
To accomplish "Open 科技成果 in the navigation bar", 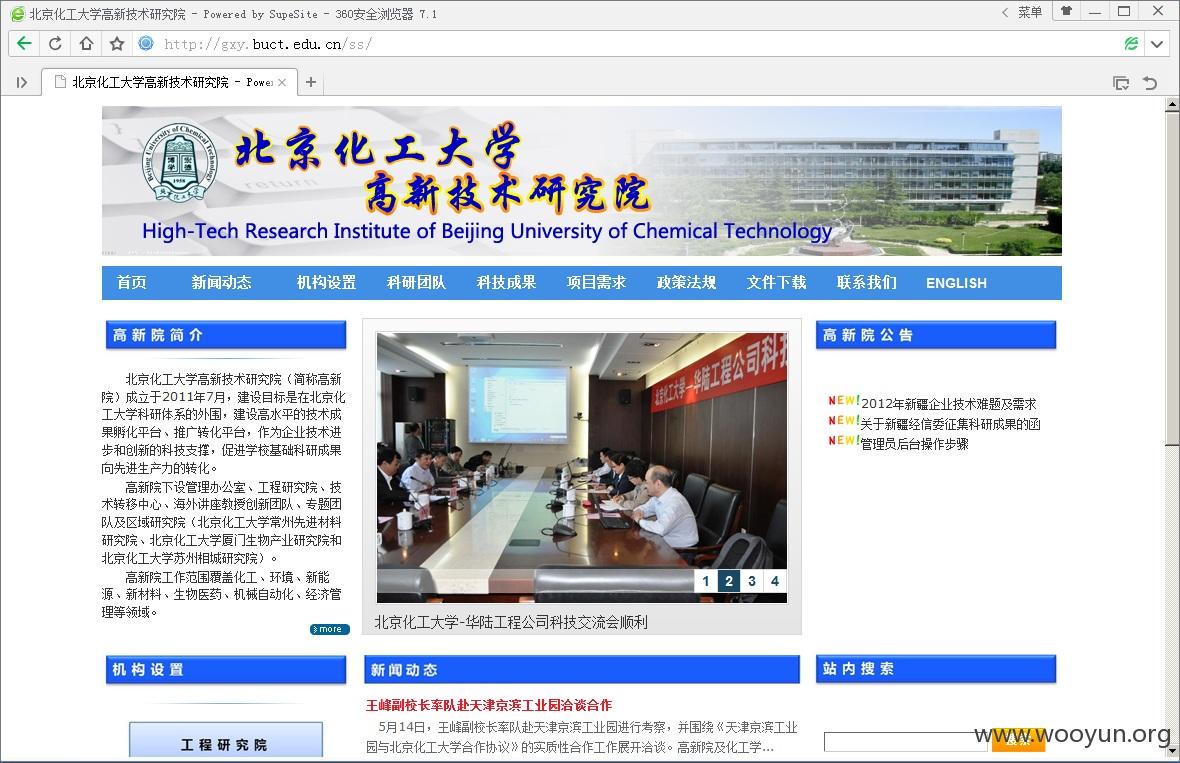I will click(x=506, y=282).
